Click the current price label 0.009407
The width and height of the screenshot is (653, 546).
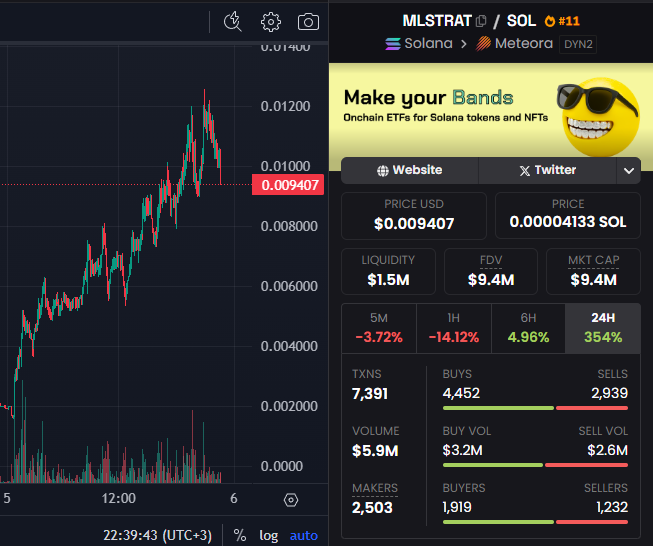pos(288,184)
